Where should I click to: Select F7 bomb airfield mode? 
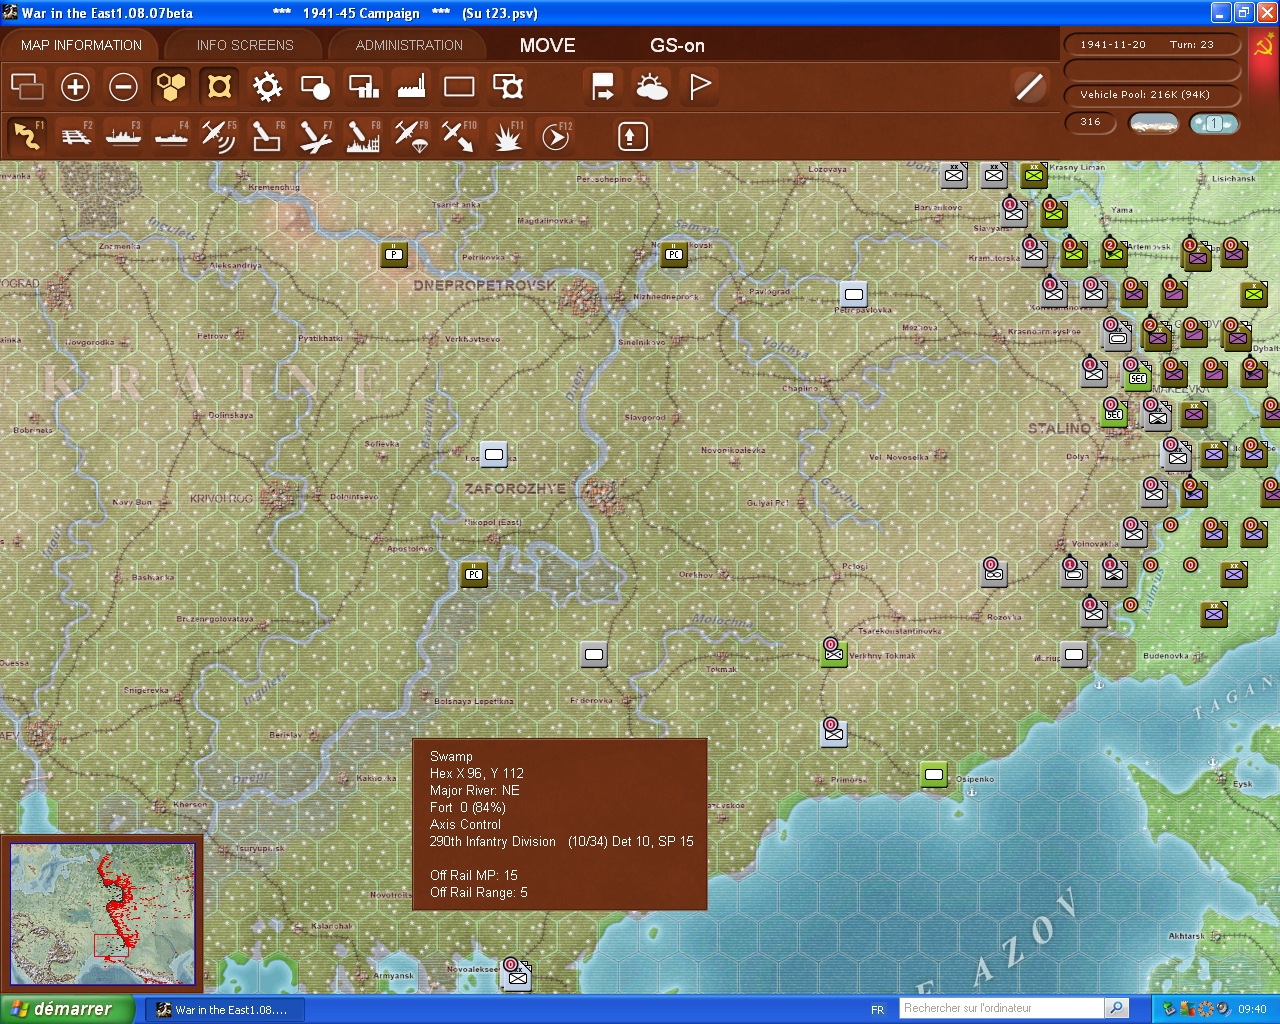[x=315, y=135]
